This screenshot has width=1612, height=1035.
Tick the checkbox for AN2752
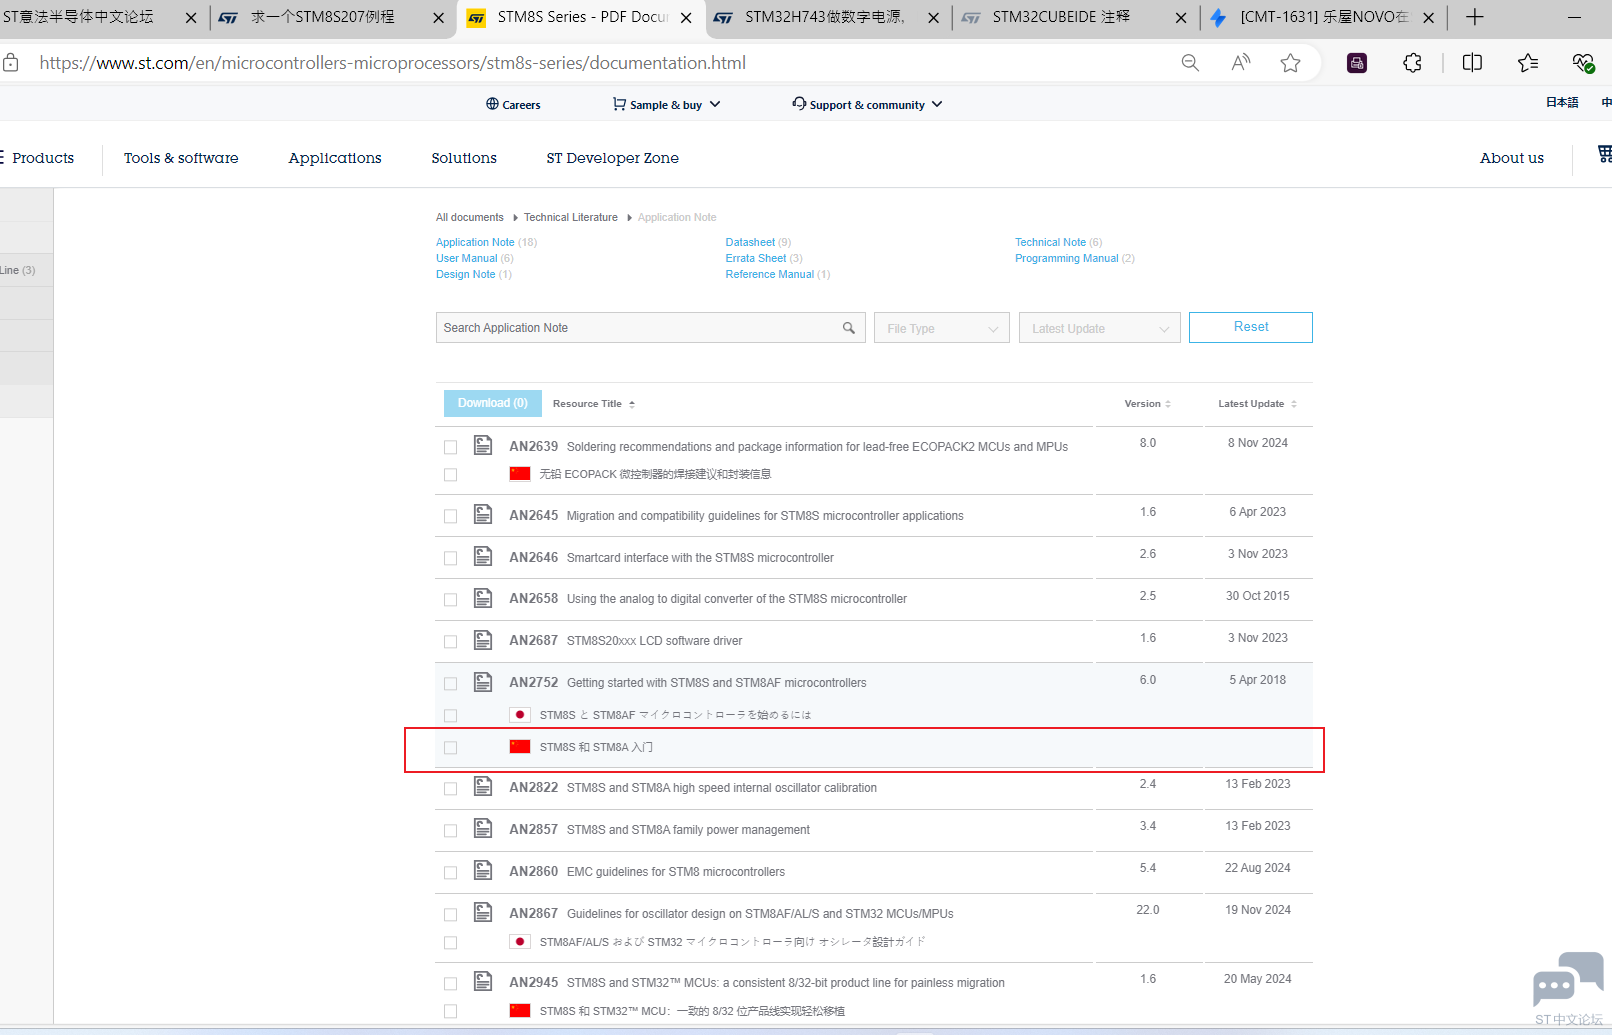tap(451, 684)
